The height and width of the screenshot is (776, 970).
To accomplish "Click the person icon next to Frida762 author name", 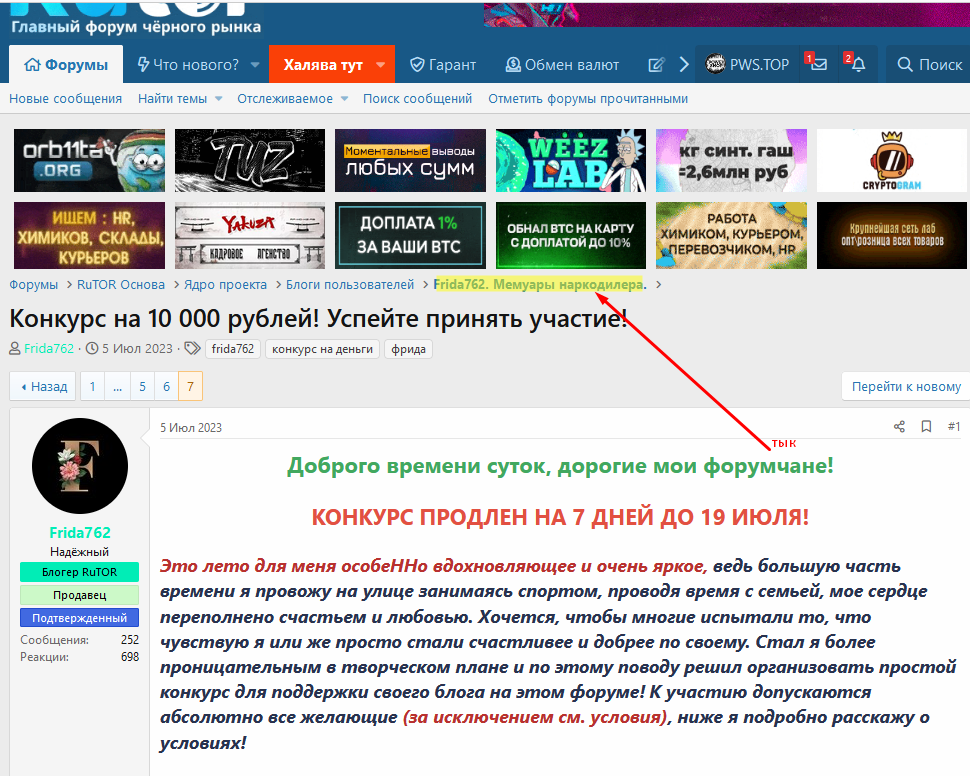I will click(15, 346).
